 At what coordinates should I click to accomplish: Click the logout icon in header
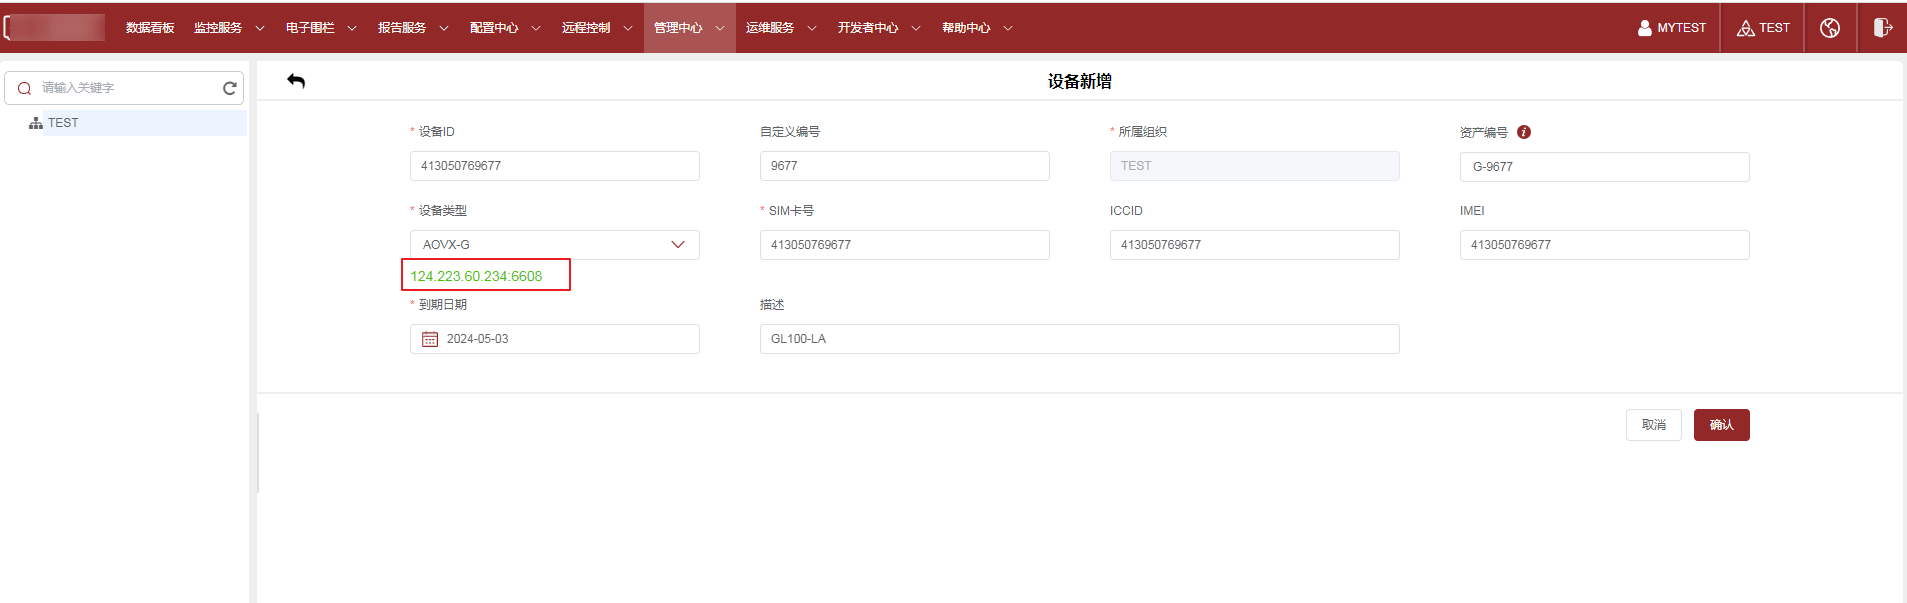click(x=1882, y=28)
